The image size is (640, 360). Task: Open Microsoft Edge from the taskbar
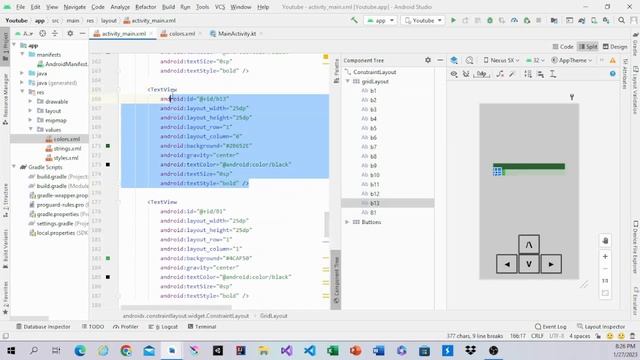tap(80, 351)
